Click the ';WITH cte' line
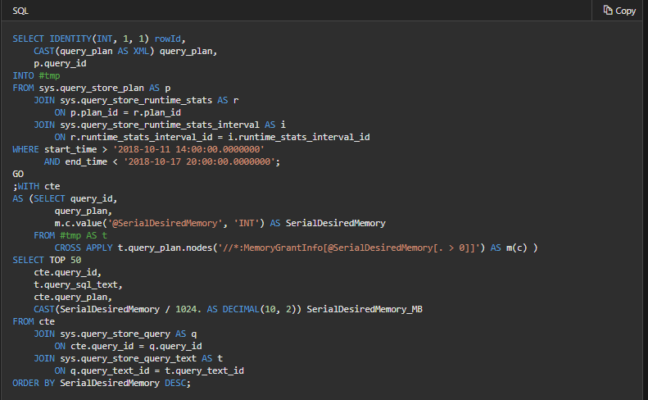 point(36,186)
